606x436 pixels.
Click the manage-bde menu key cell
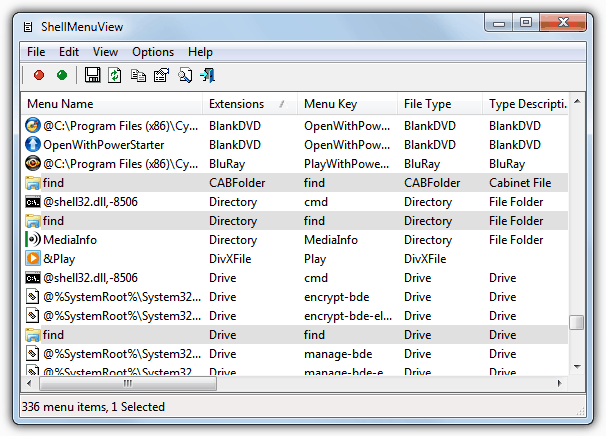(338, 354)
